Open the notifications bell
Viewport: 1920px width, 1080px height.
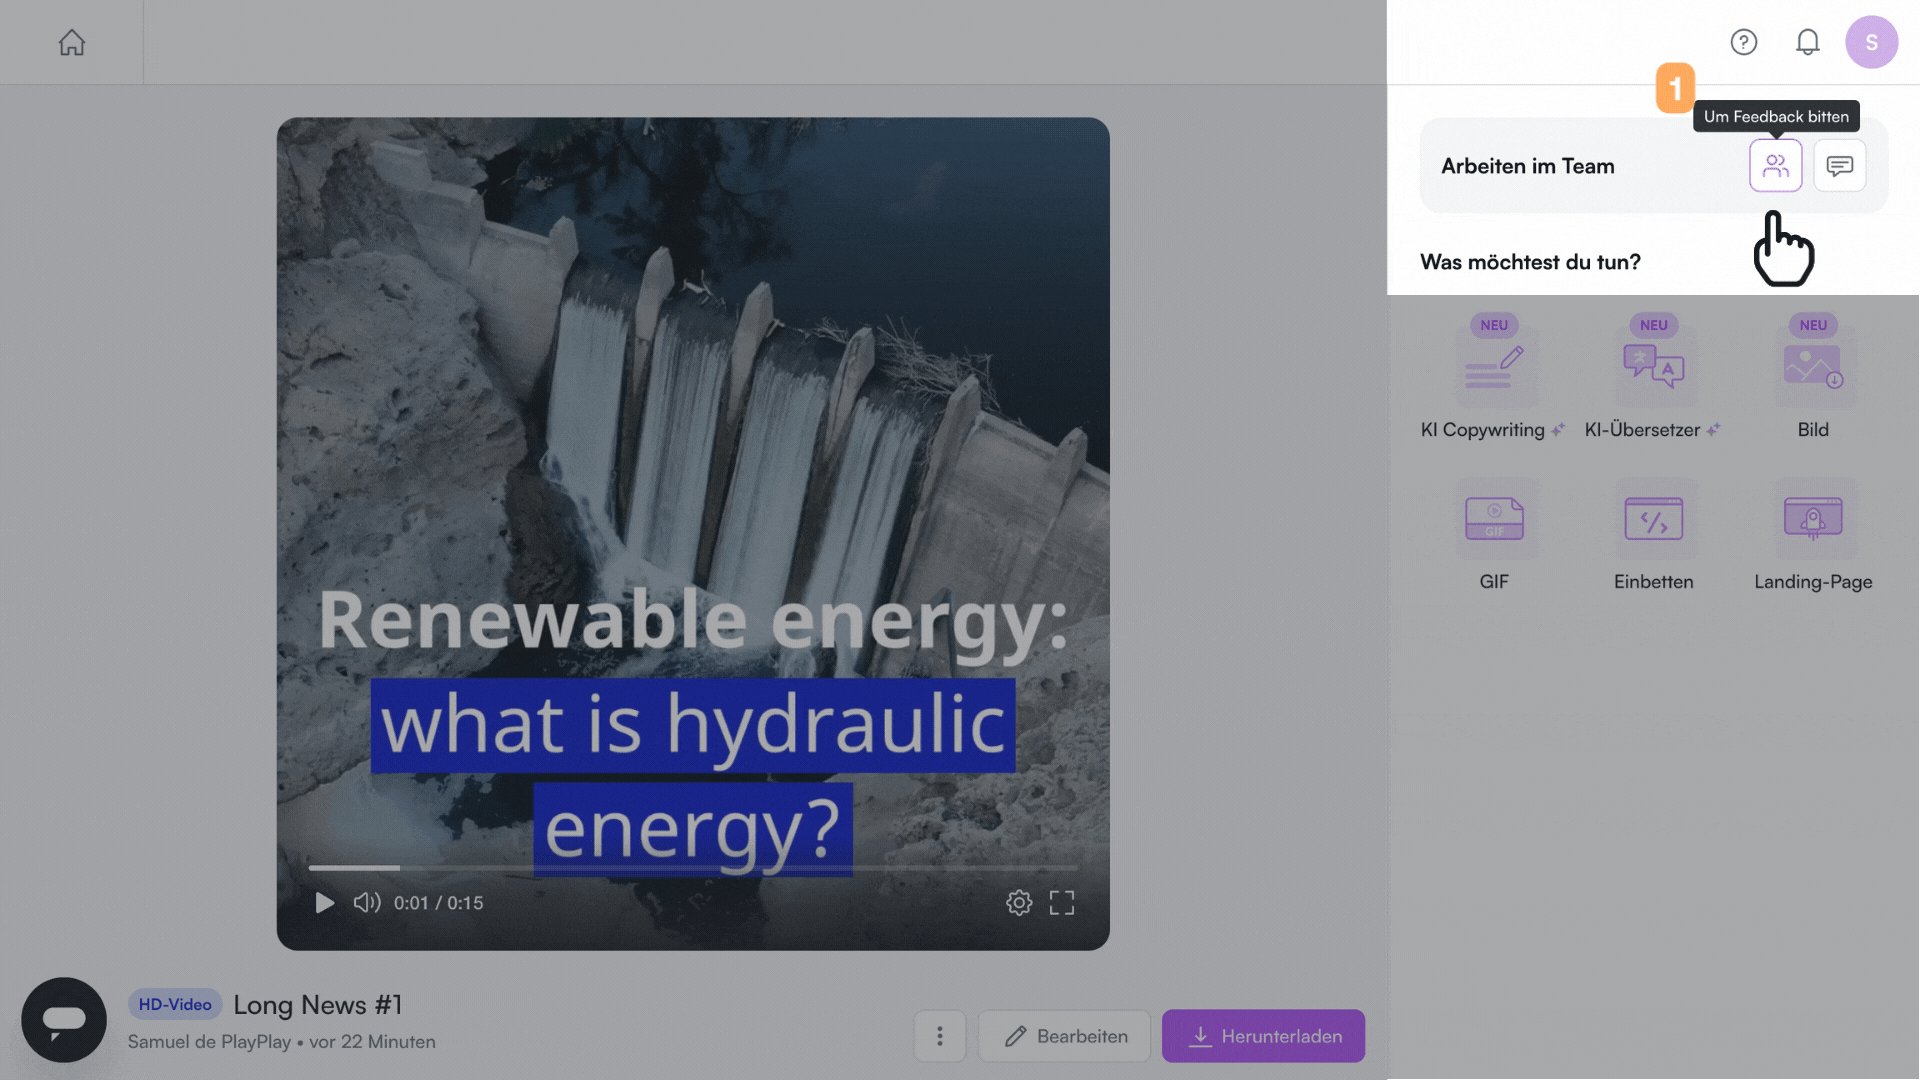point(1807,42)
